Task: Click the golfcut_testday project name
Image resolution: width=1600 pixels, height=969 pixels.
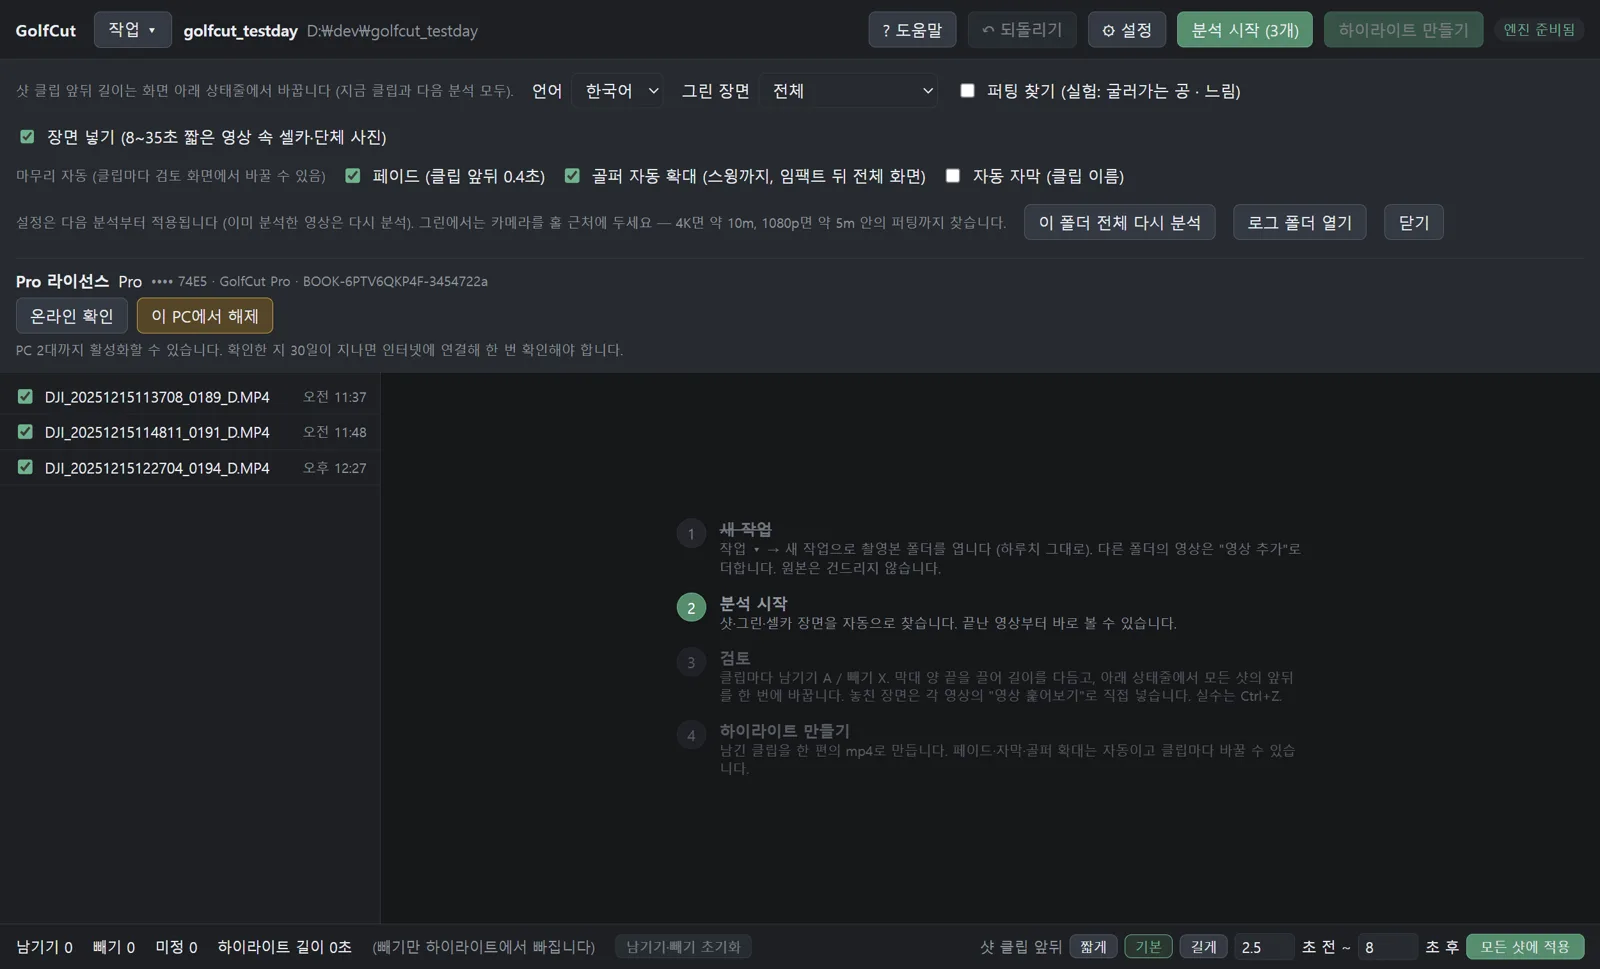Action: pos(241,31)
